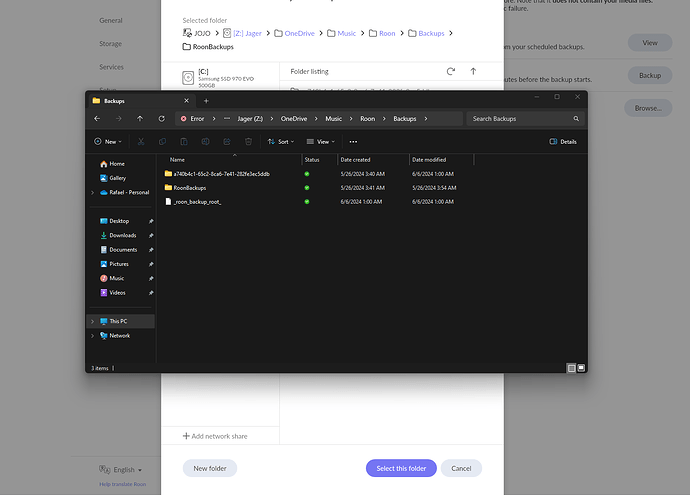The width and height of the screenshot is (690, 495).
Task: Open the Details pane in Explorer
Action: coord(563,142)
